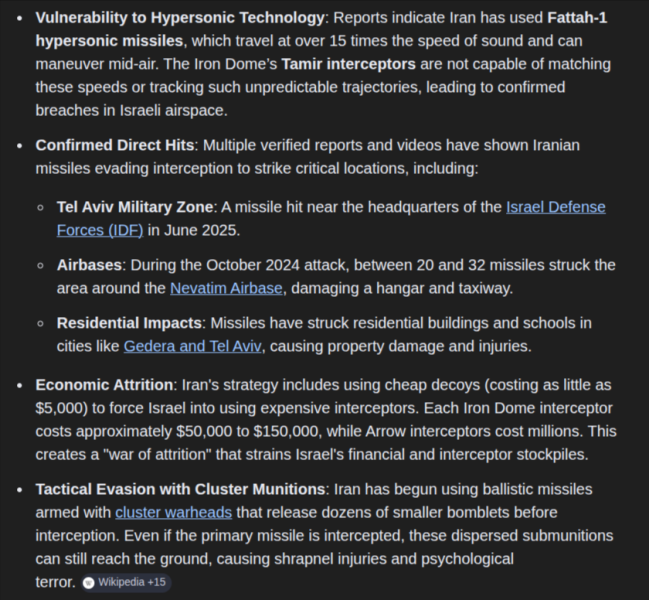Click the Vulnerability to Hypersonic Technology heading
This screenshot has width=649, height=600.
[x=180, y=18]
